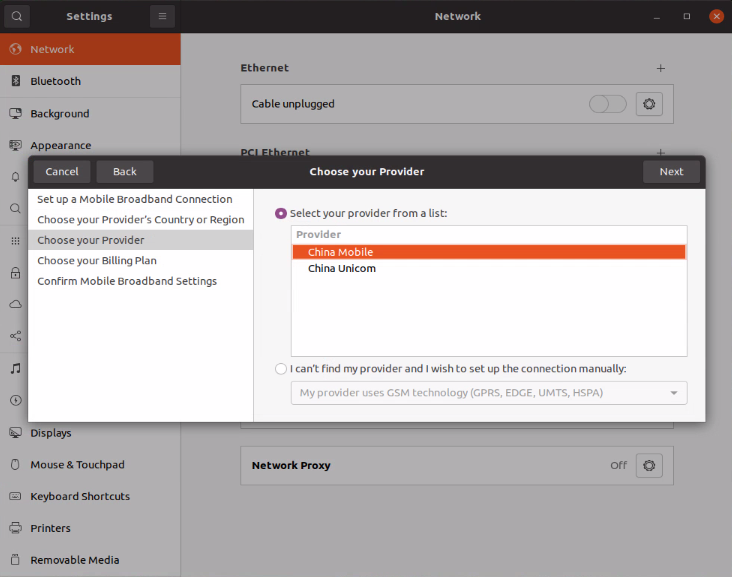Maximize the Settings window

click(687, 16)
